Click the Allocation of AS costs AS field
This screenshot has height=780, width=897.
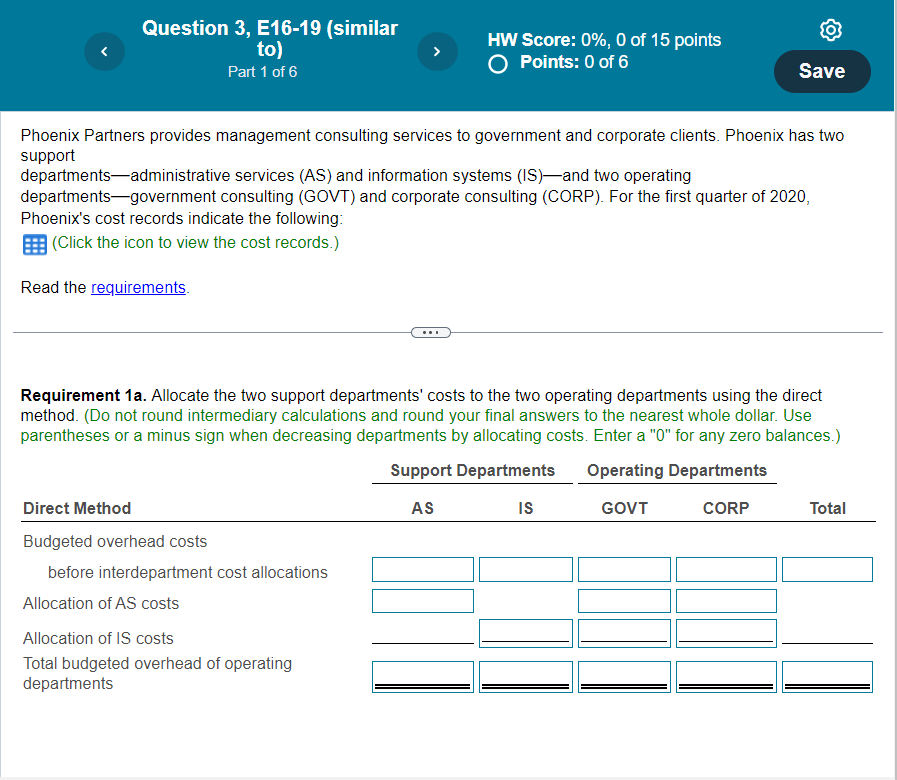(x=422, y=601)
